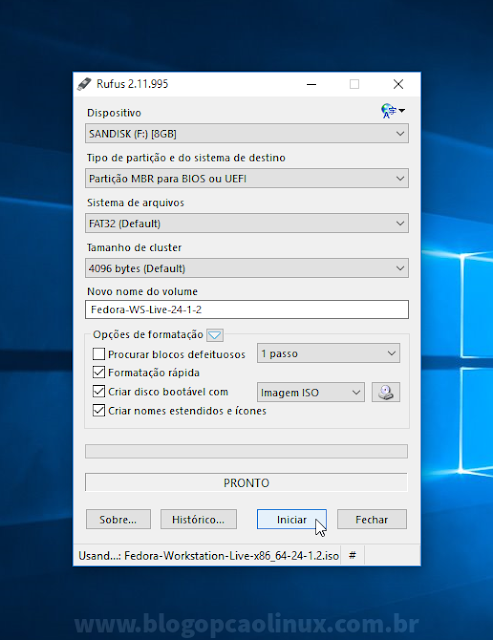This screenshot has width=493, height=640.
Task: Open the language selection globe icon
Action: pos(393,111)
